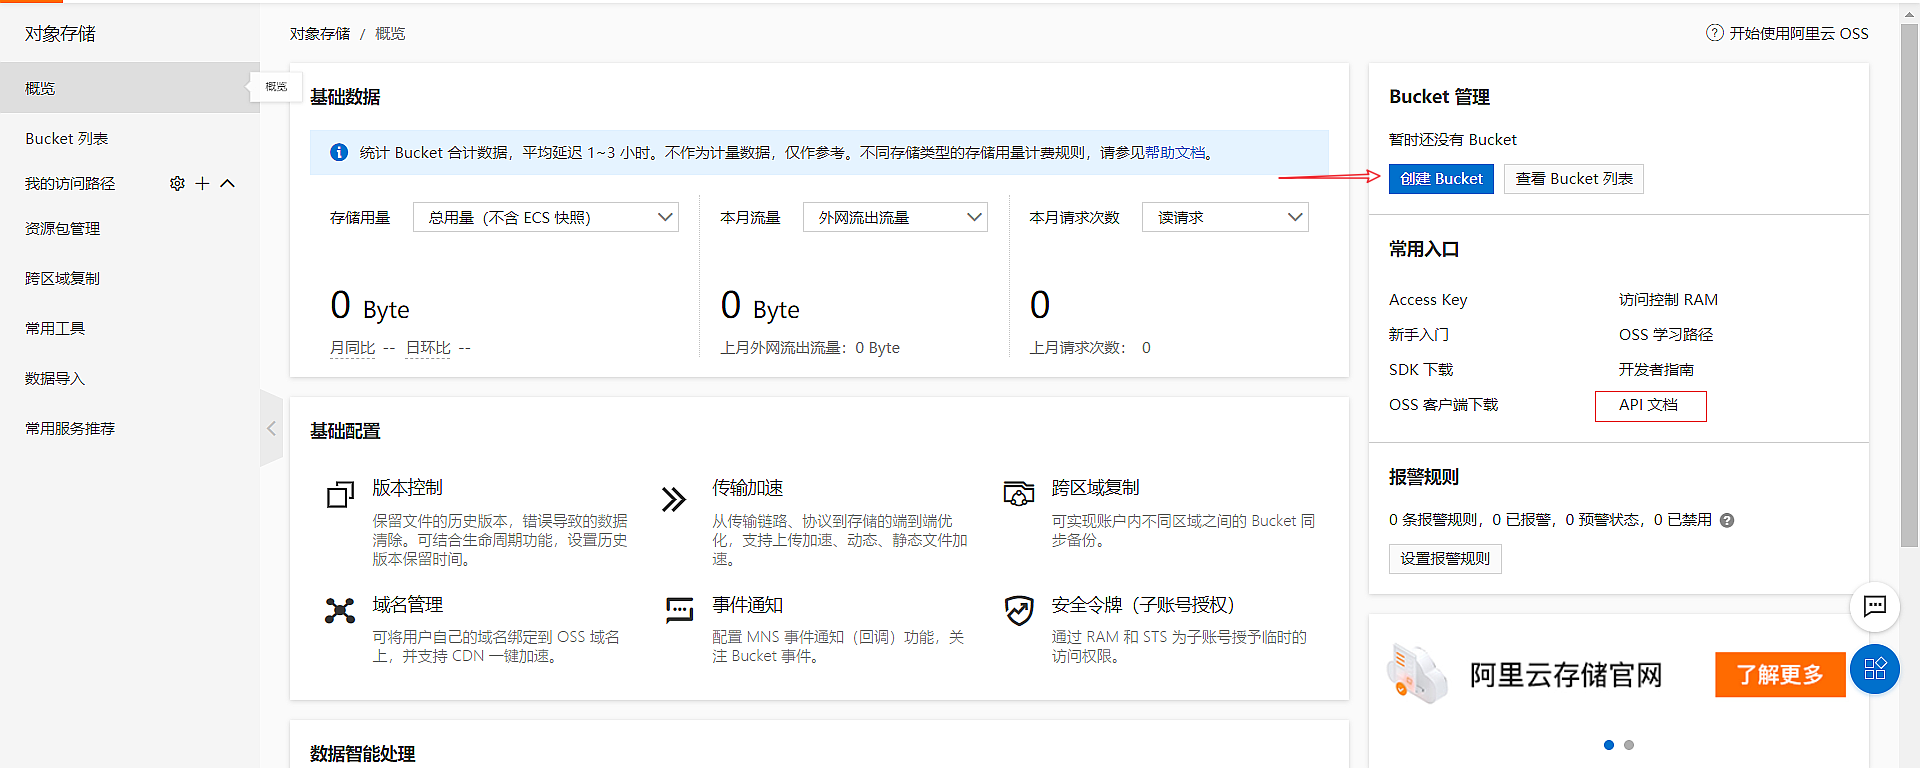Select the first blue carousel dot
This screenshot has height=768, width=1920.
(x=1609, y=745)
